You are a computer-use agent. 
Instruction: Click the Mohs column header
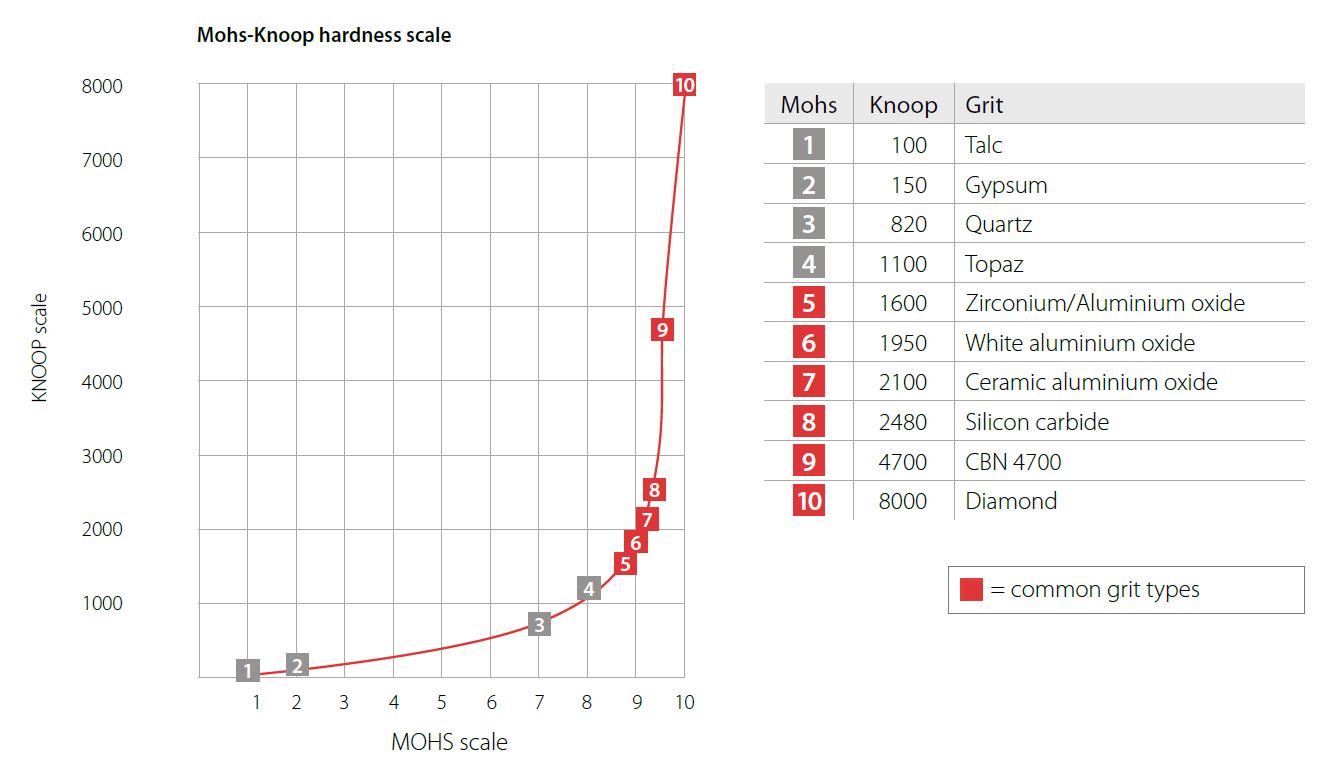point(808,105)
